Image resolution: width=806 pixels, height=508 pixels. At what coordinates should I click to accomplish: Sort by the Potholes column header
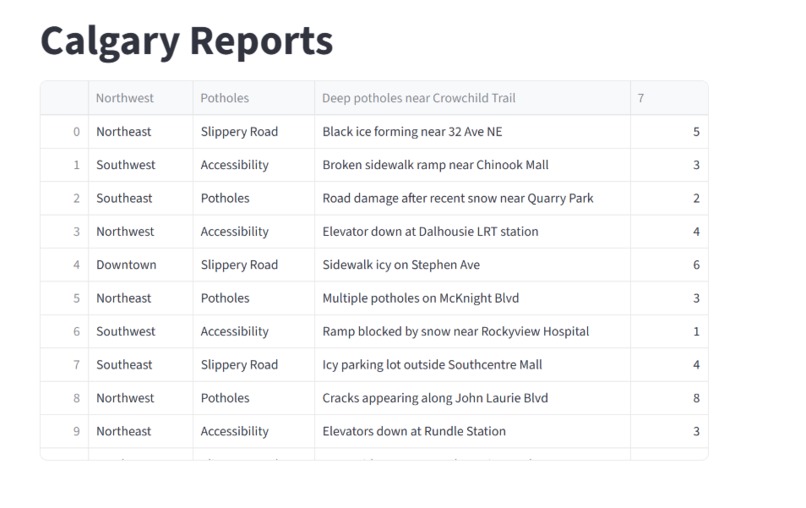tap(253, 98)
